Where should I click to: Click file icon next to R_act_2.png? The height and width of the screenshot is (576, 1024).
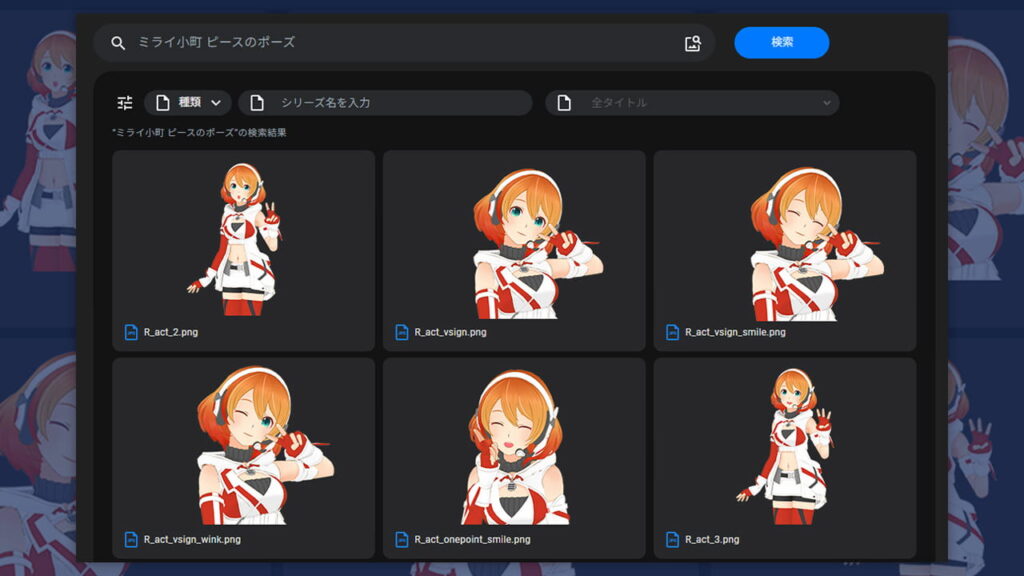point(131,332)
